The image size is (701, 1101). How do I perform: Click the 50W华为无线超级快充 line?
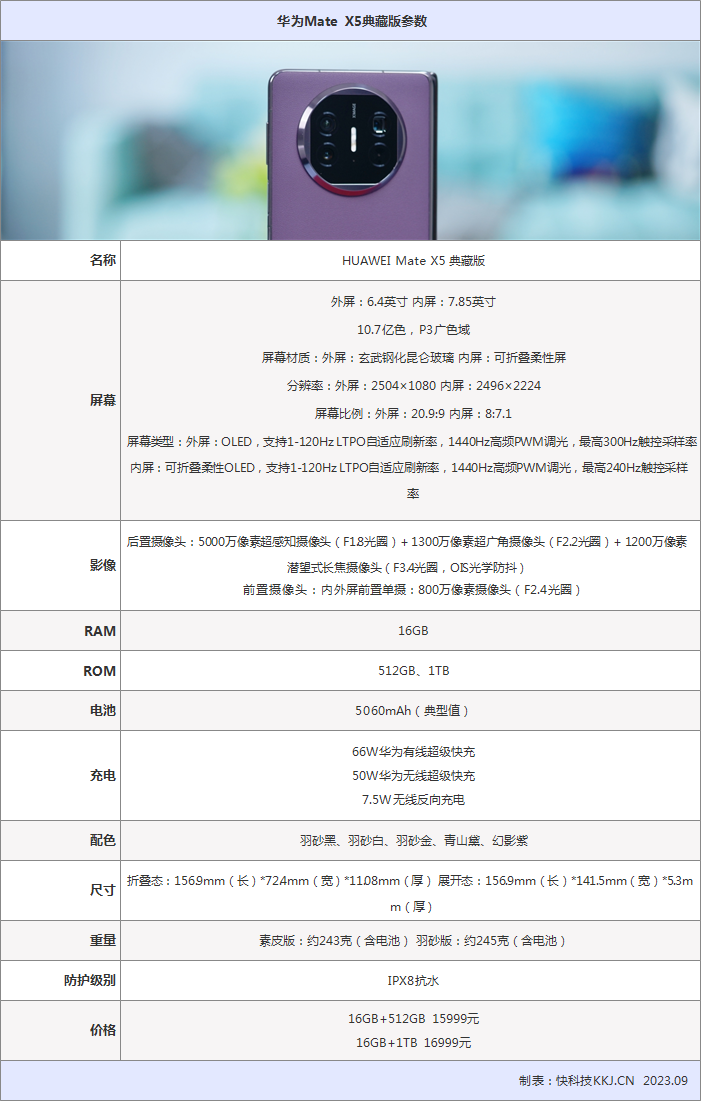click(413, 776)
